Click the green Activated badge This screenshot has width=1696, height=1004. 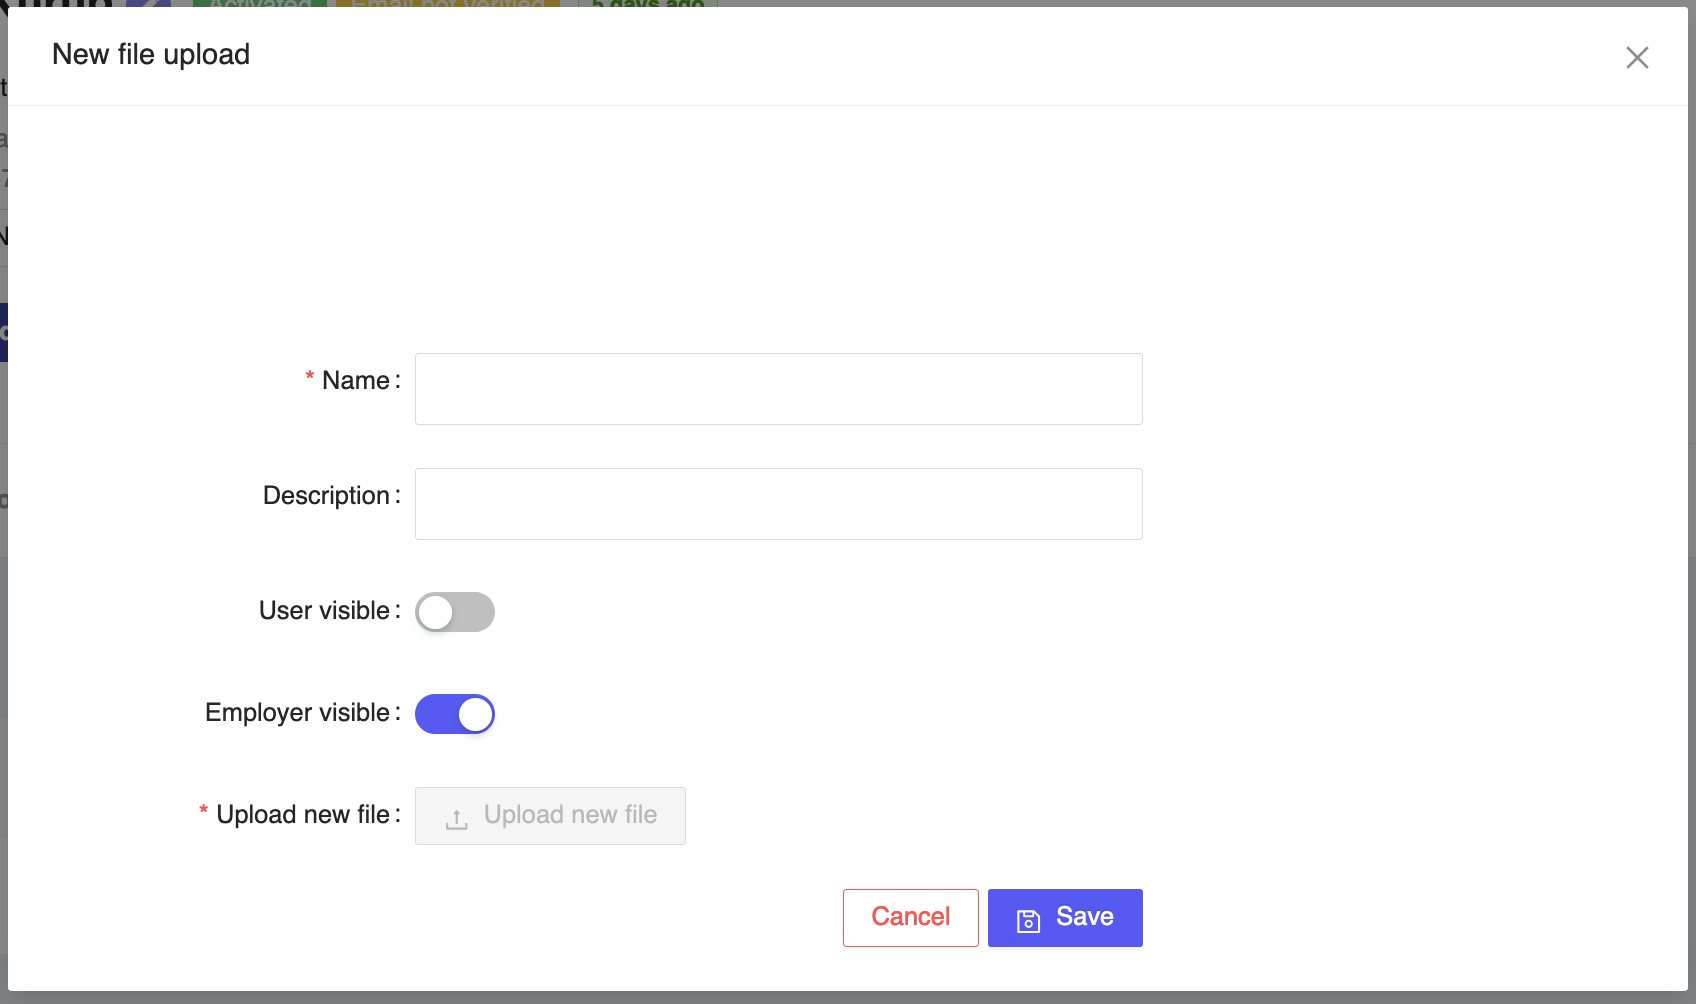pyautogui.click(x=260, y=4)
